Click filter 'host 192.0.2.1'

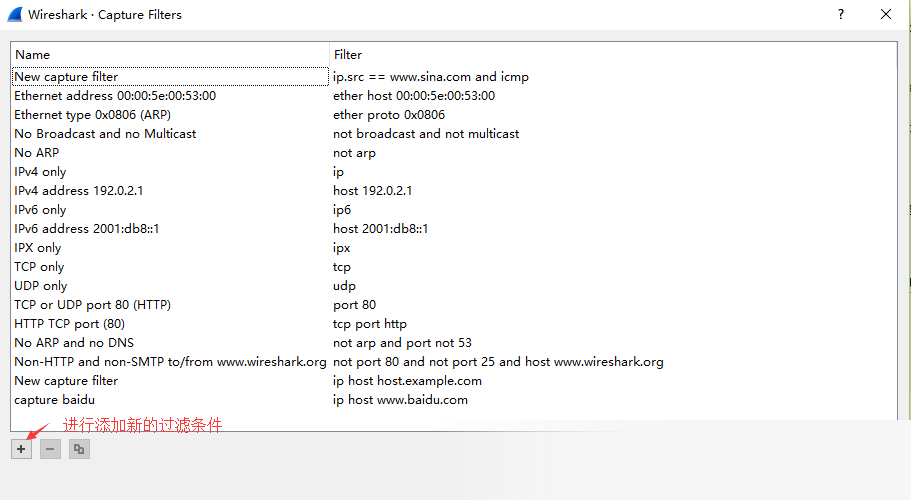click(372, 191)
